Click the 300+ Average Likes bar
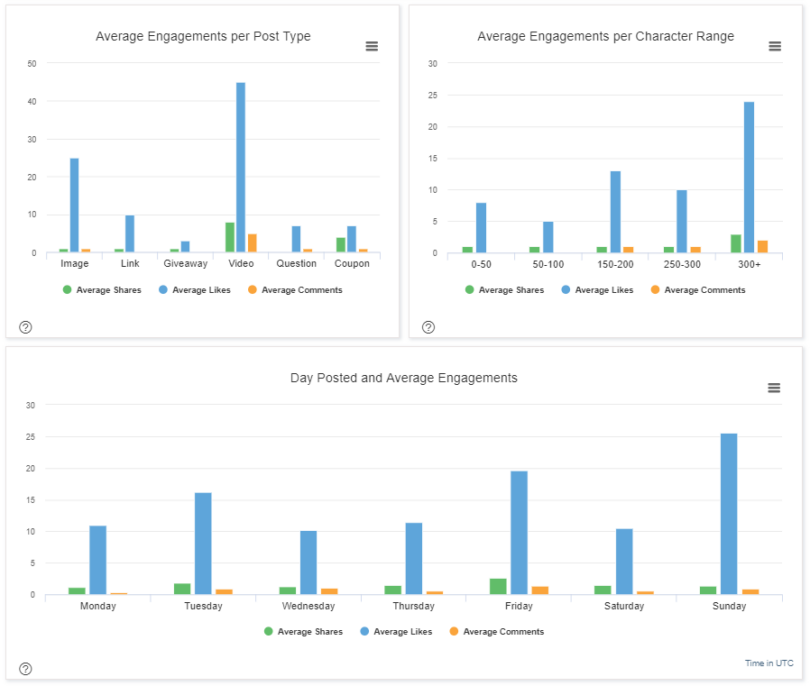This screenshot has height=686, width=810. click(x=748, y=177)
